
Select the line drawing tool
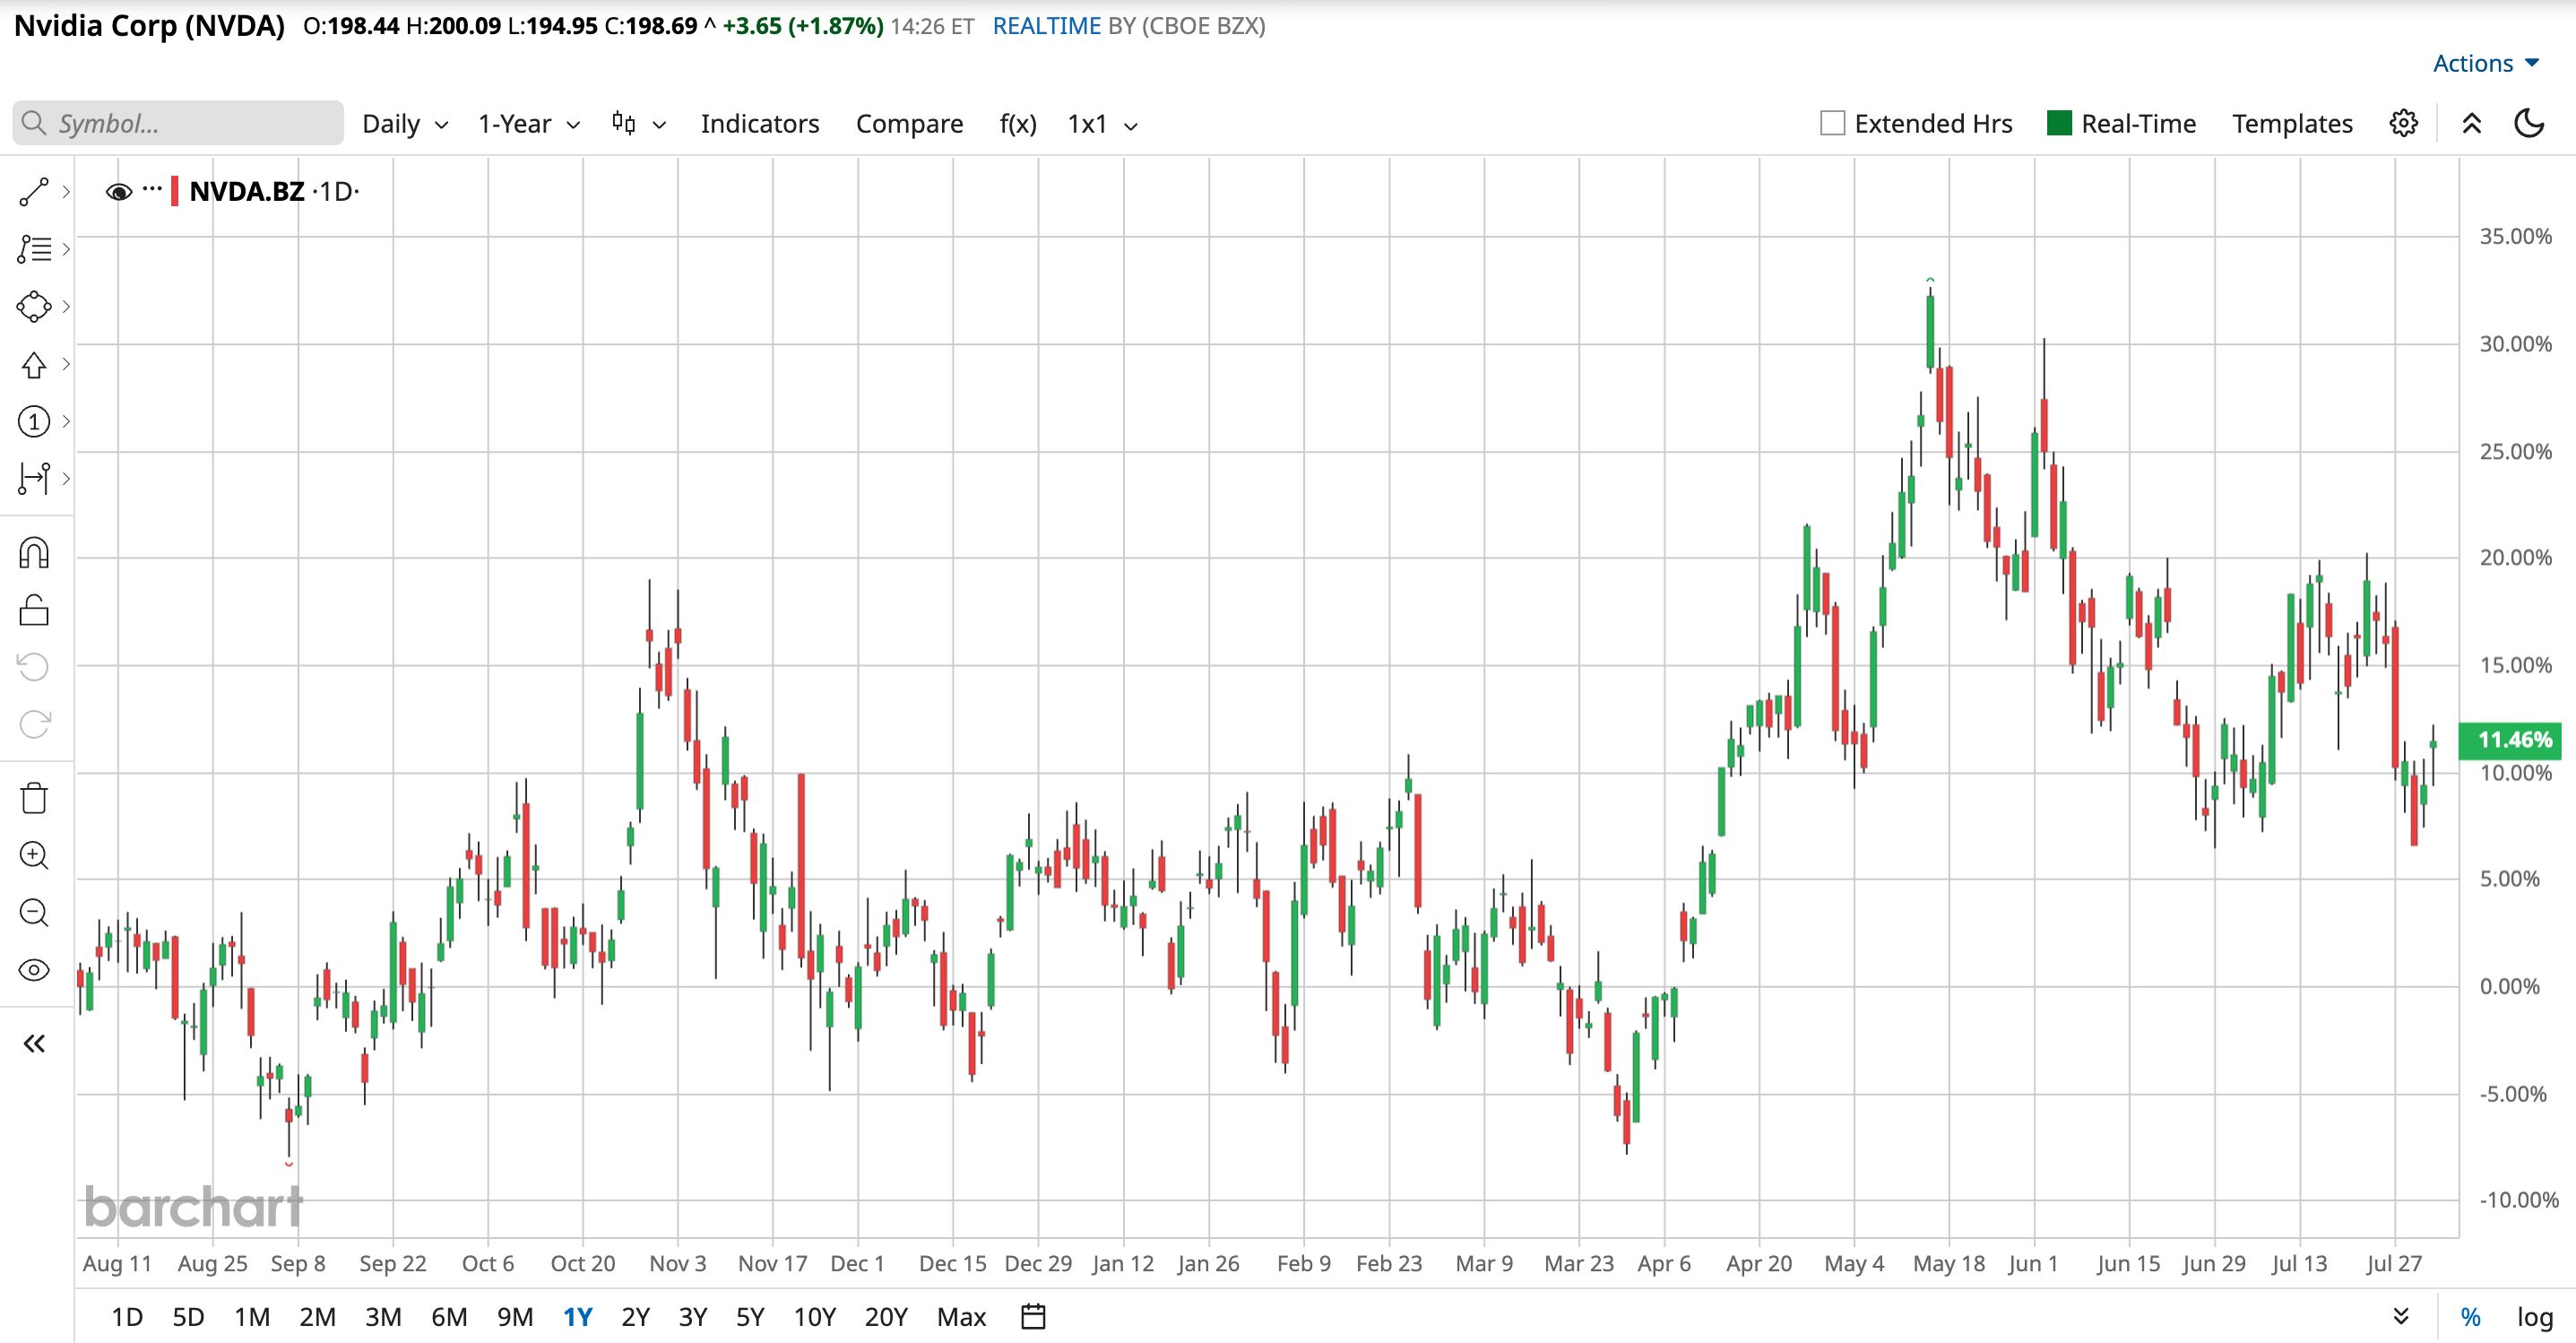point(34,192)
